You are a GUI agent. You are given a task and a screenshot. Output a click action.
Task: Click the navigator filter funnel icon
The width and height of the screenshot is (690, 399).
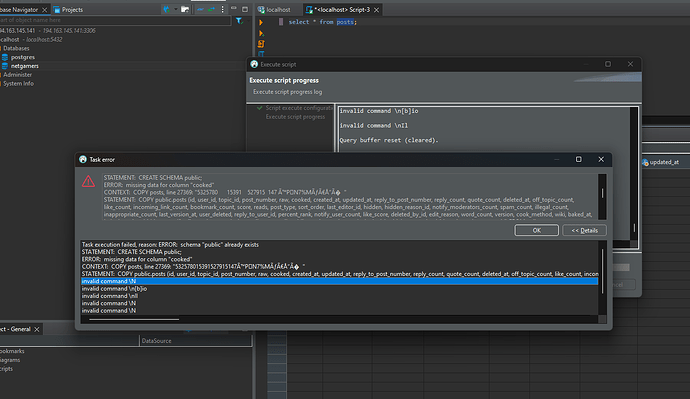coord(239,20)
